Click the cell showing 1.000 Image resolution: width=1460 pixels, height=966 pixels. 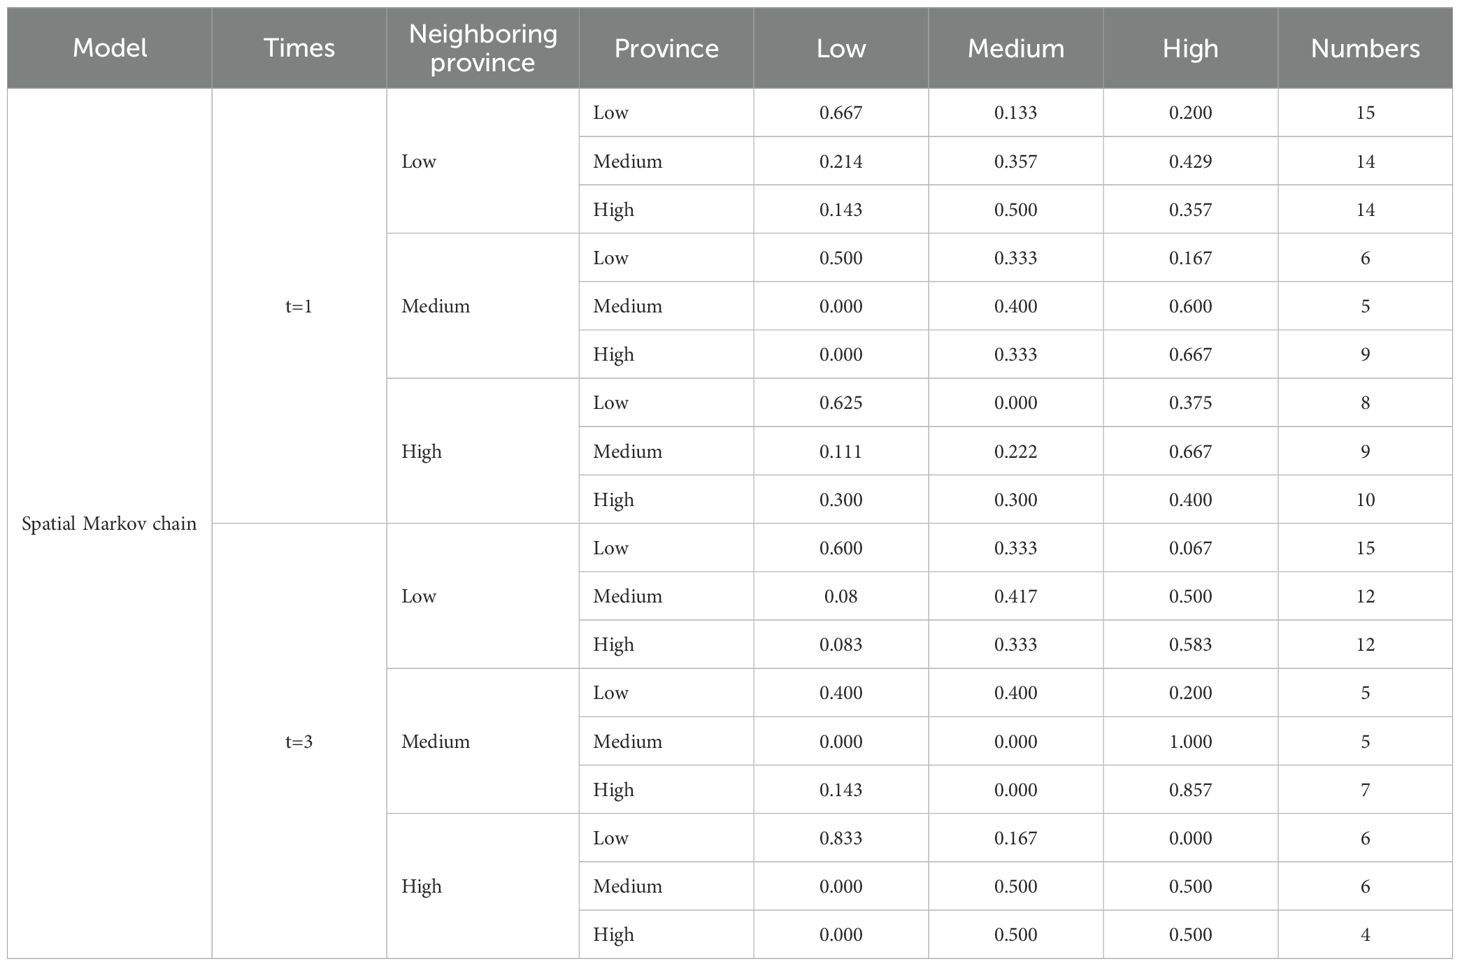coord(1190,741)
